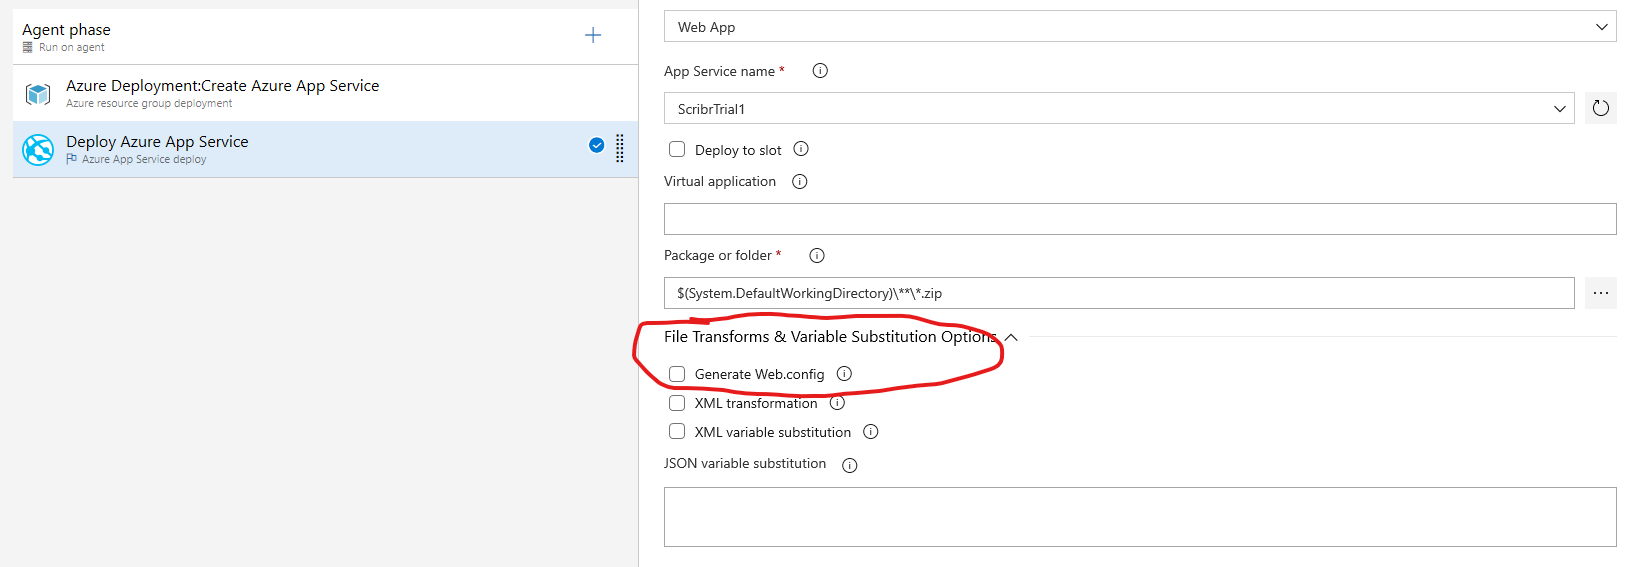This screenshot has height=567, width=1626.
Task: Show info for Generate Web.config
Action: (x=844, y=374)
